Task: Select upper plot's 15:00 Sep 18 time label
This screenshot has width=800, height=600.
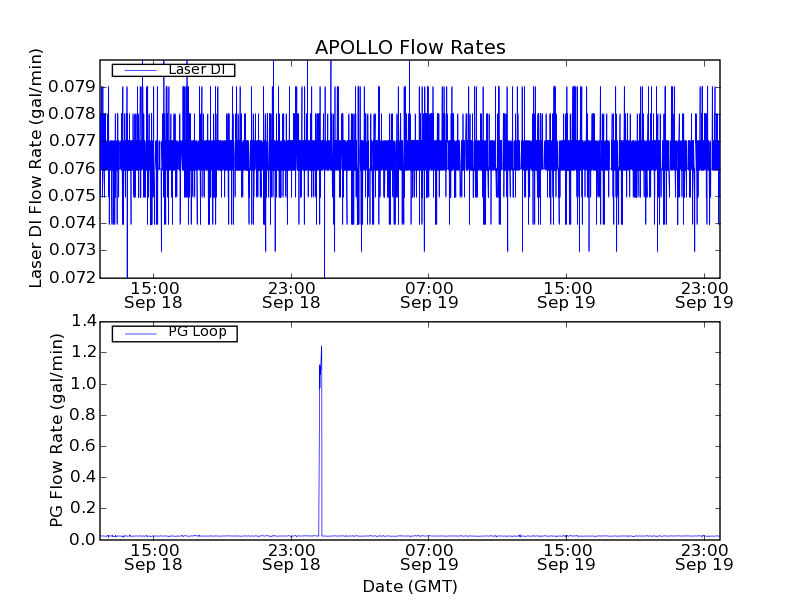Action: click(153, 294)
